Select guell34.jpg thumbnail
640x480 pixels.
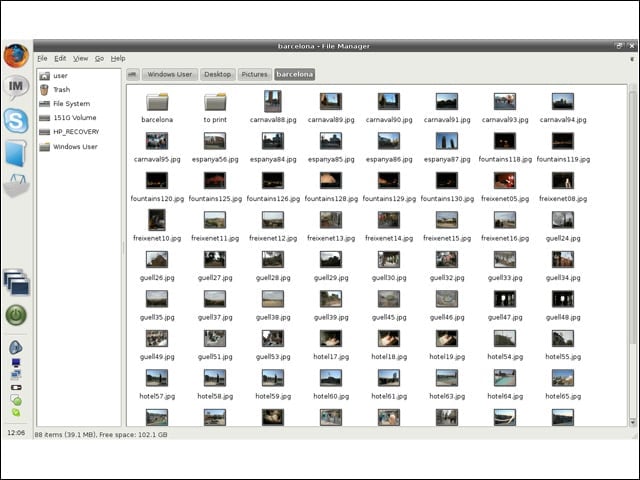click(x=563, y=260)
